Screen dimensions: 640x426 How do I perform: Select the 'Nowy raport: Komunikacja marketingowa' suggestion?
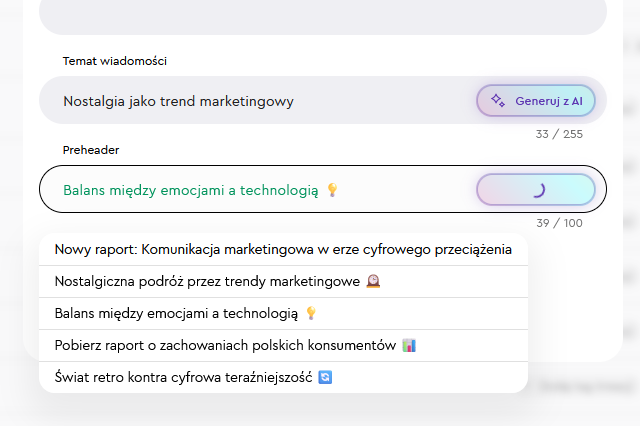coord(283,250)
